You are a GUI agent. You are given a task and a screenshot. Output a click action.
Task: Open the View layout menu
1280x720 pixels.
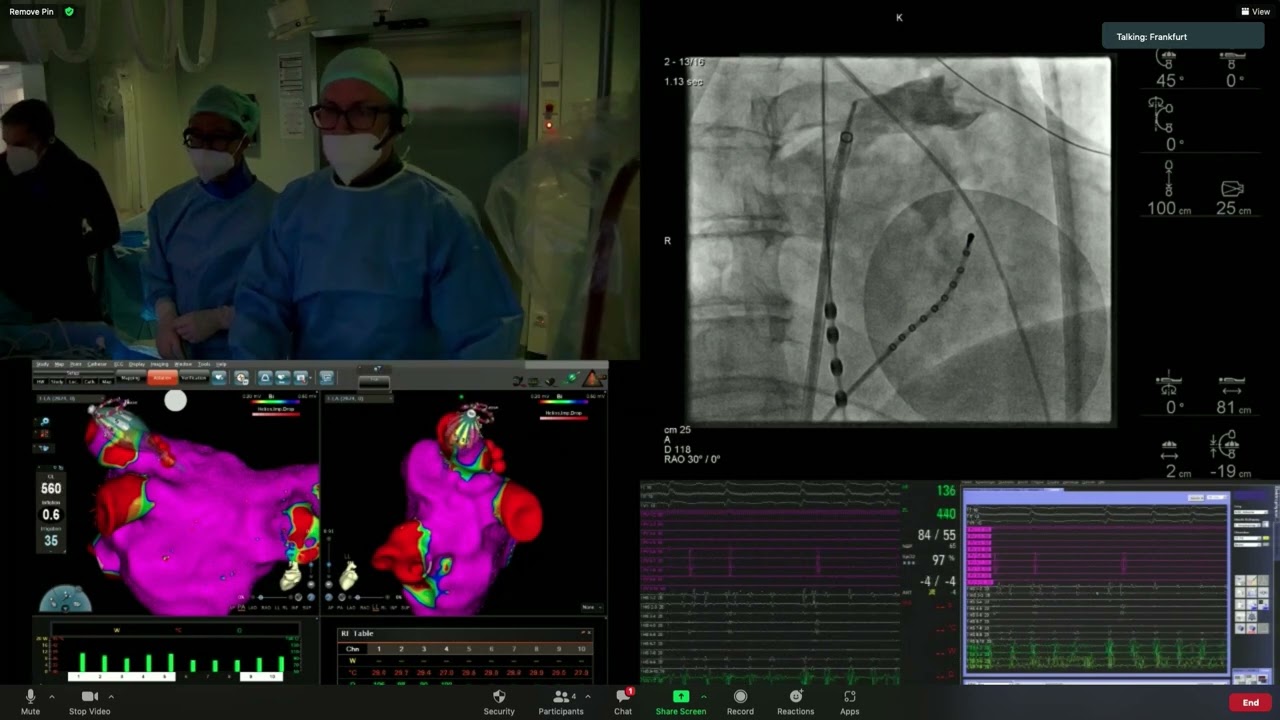pos(1255,11)
